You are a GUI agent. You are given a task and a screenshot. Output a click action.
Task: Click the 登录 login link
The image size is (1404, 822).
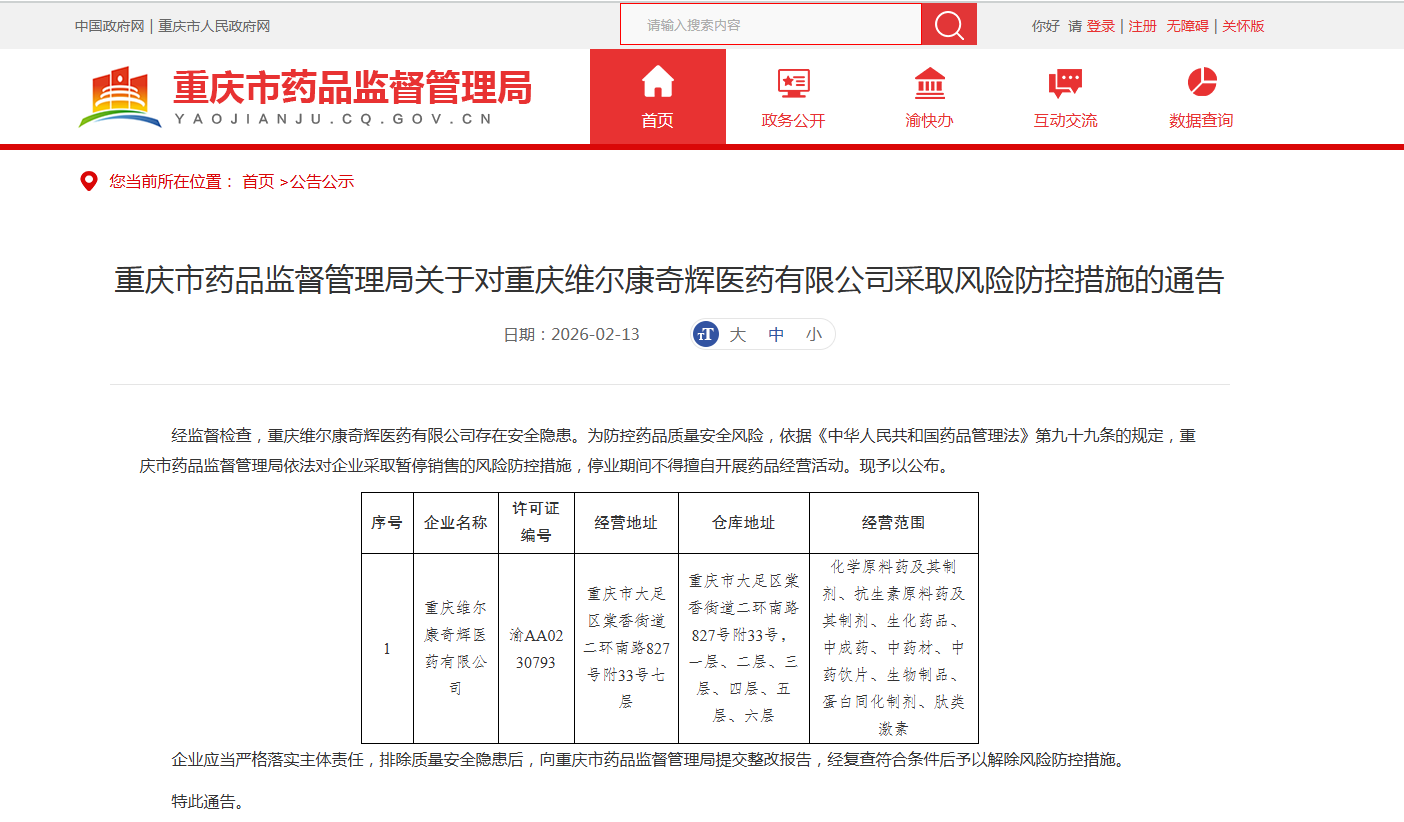1100,26
